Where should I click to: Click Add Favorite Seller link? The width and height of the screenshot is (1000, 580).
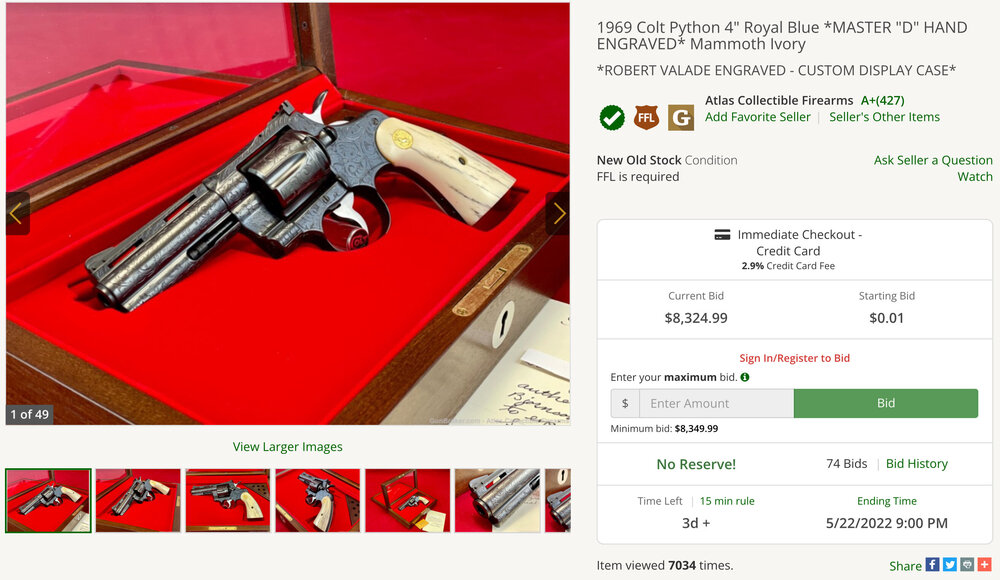coord(758,117)
